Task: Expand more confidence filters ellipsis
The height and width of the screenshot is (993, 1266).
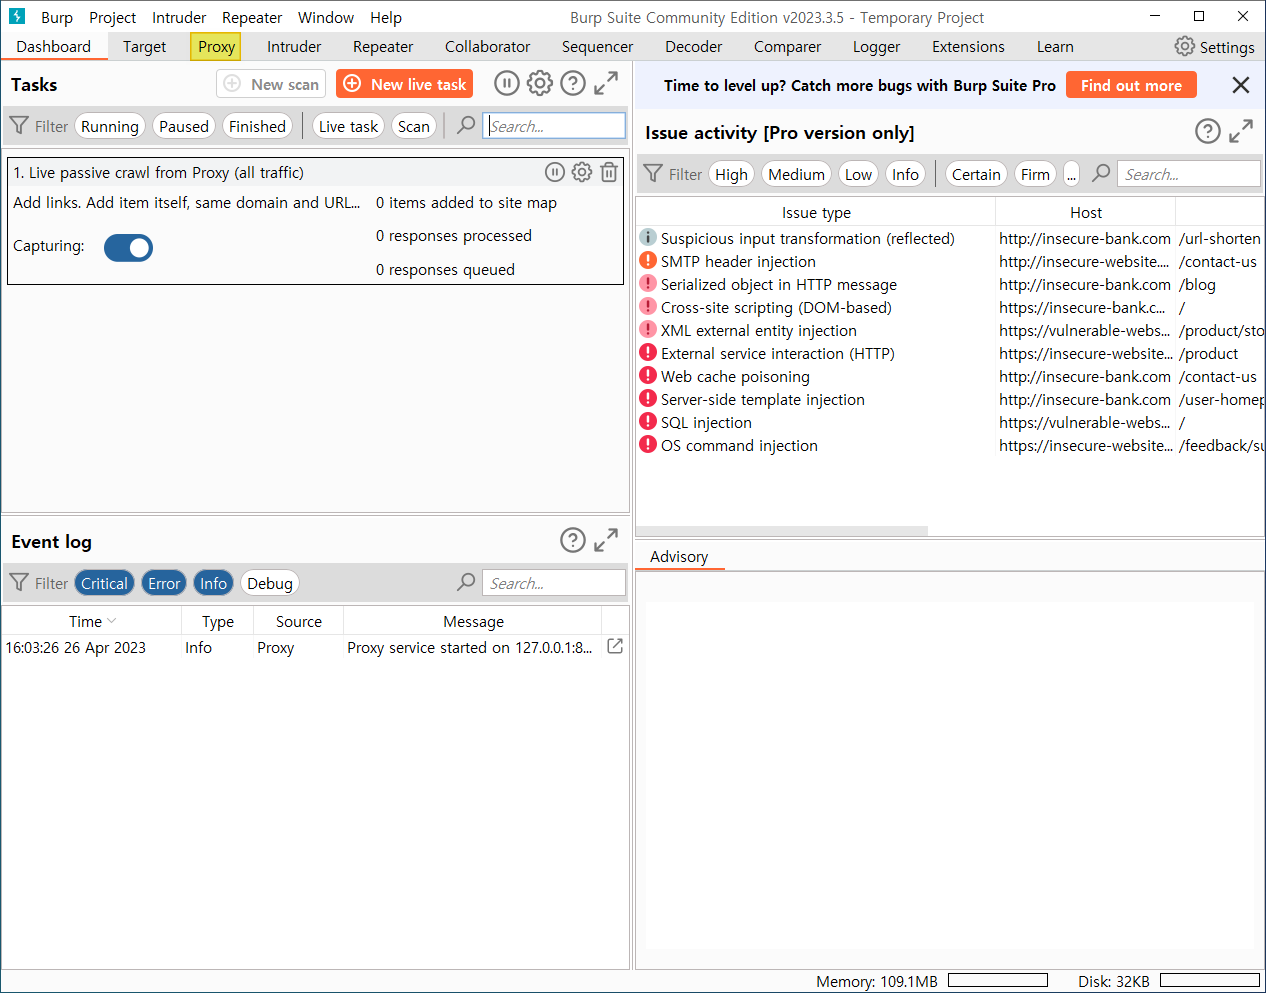Action: click(1071, 174)
